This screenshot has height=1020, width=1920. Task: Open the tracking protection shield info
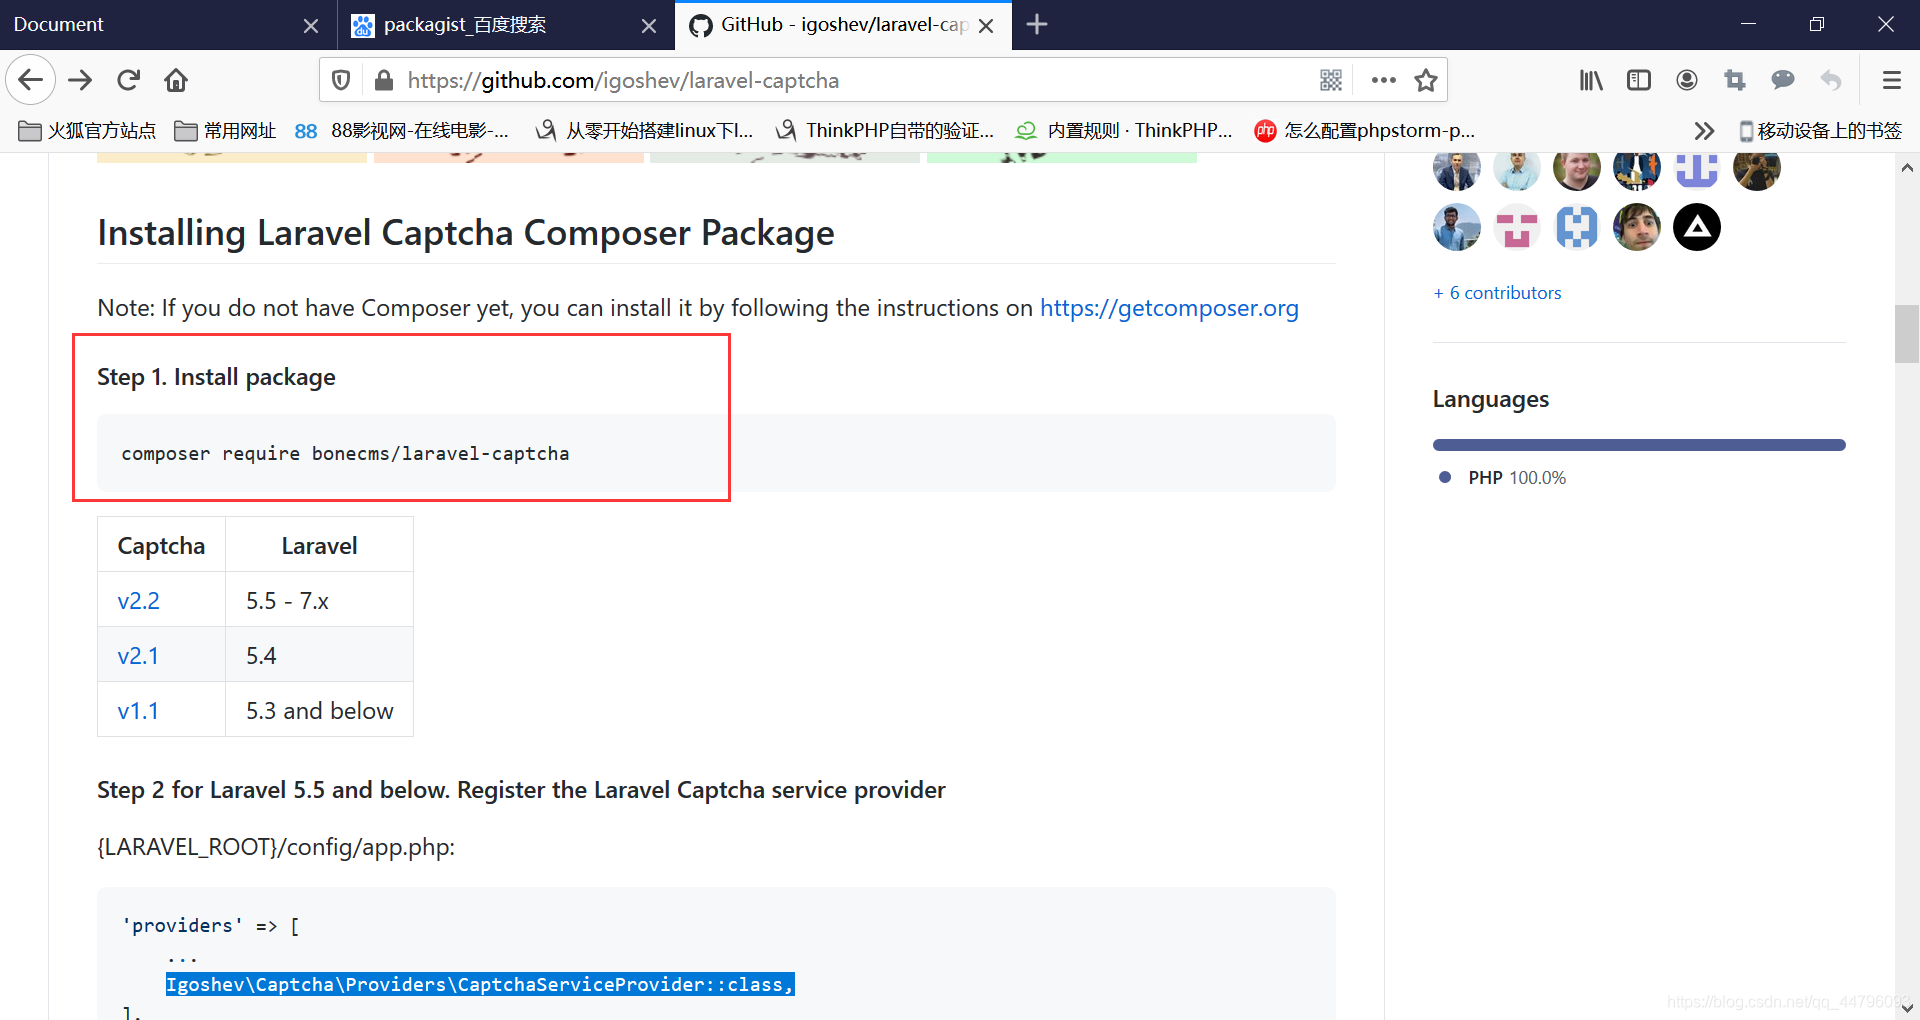pyautogui.click(x=341, y=80)
